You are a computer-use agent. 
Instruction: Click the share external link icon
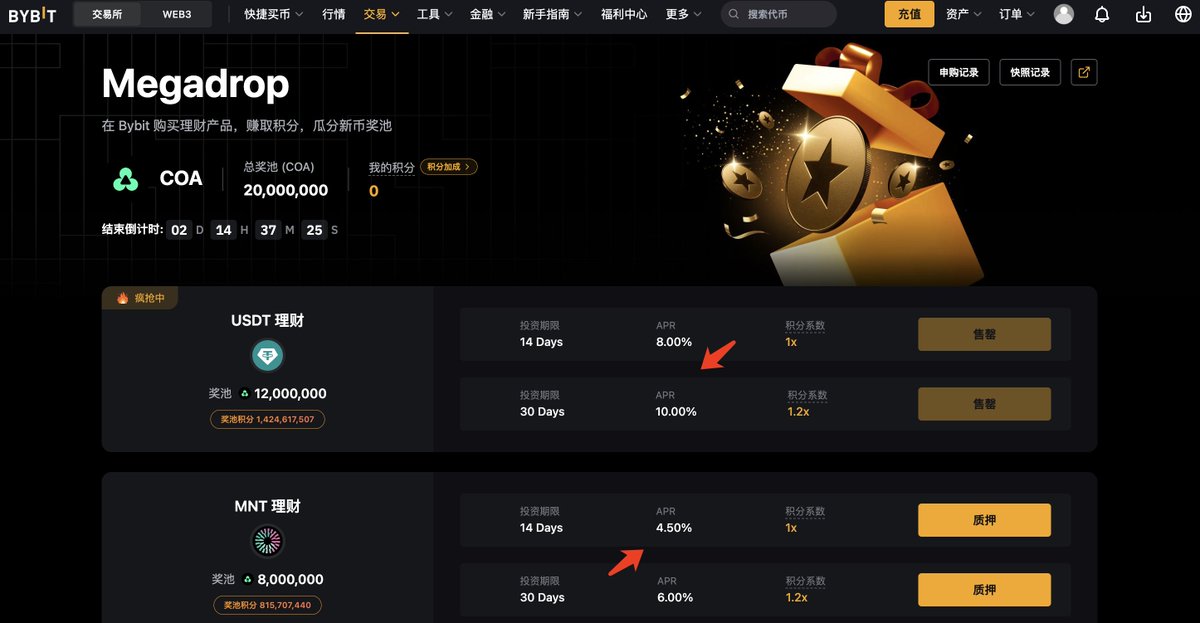pos(1084,72)
